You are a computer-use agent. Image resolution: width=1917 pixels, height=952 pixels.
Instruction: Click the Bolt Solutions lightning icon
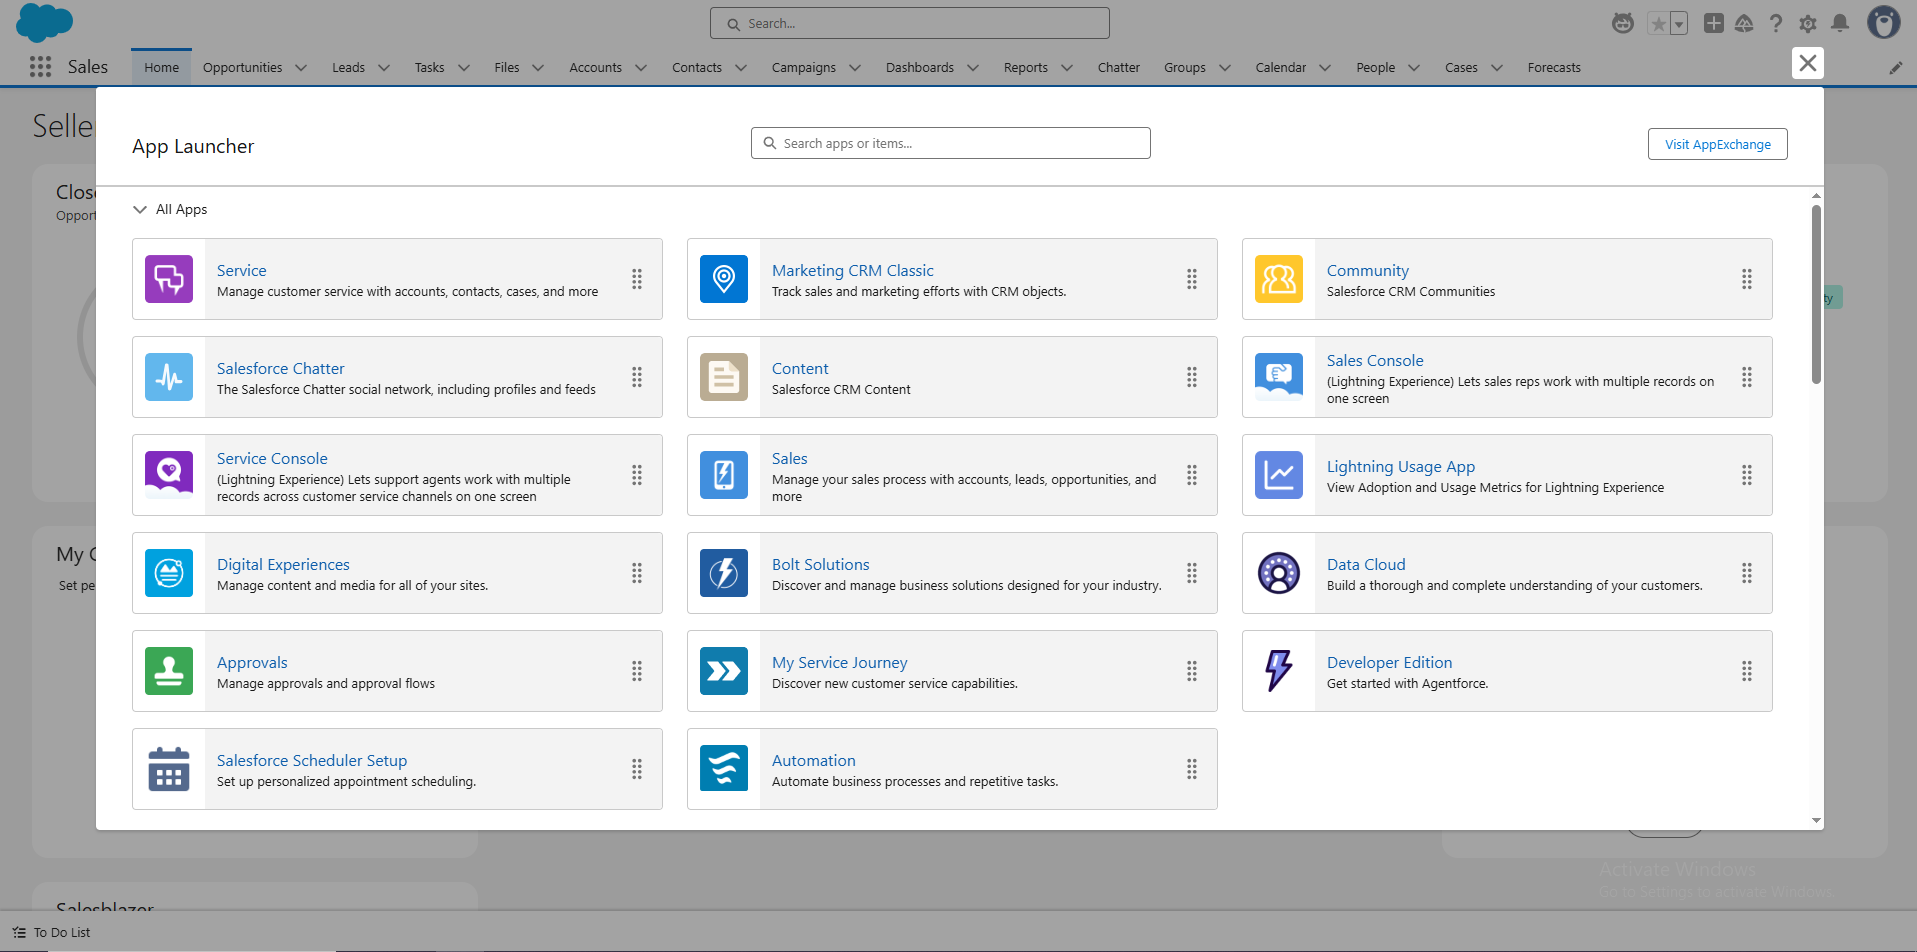(x=724, y=573)
